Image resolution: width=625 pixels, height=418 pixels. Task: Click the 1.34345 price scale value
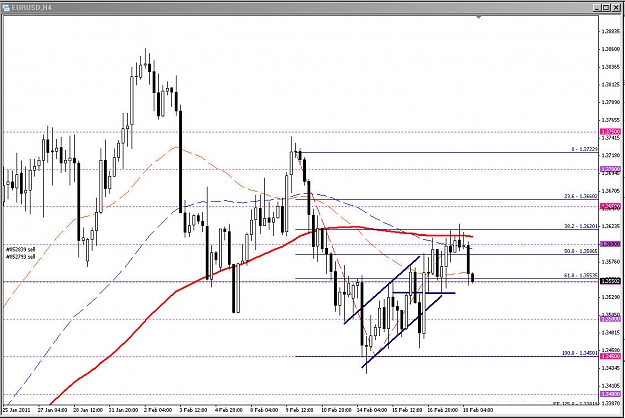coord(611,368)
